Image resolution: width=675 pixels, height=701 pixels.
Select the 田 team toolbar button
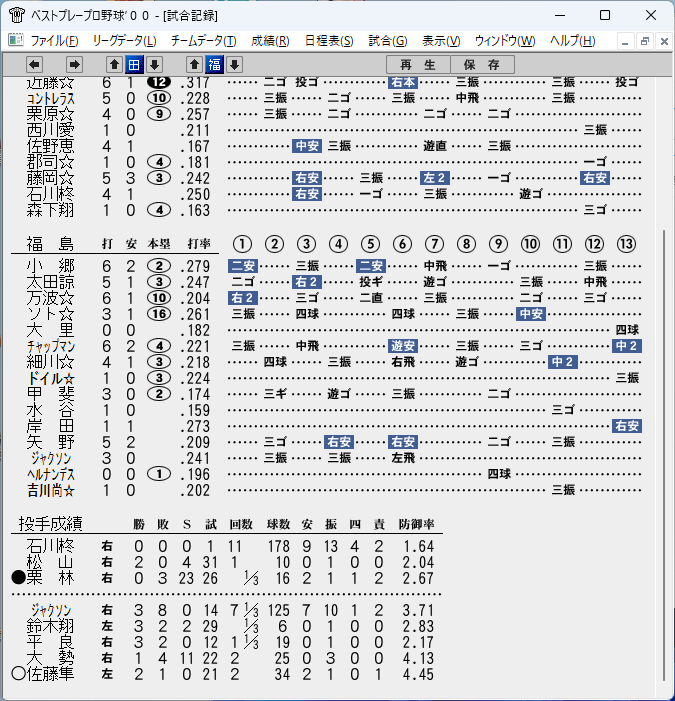pos(134,65)
